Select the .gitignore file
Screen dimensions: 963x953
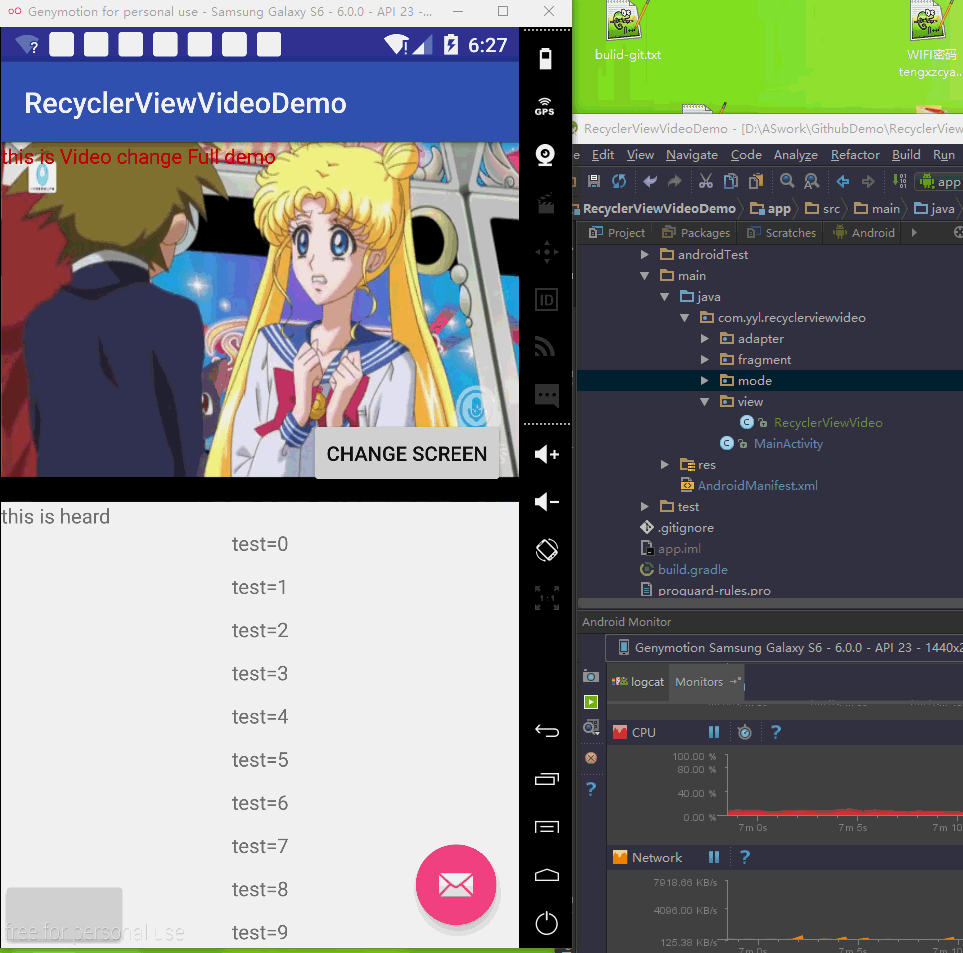(x=685, y=527)
